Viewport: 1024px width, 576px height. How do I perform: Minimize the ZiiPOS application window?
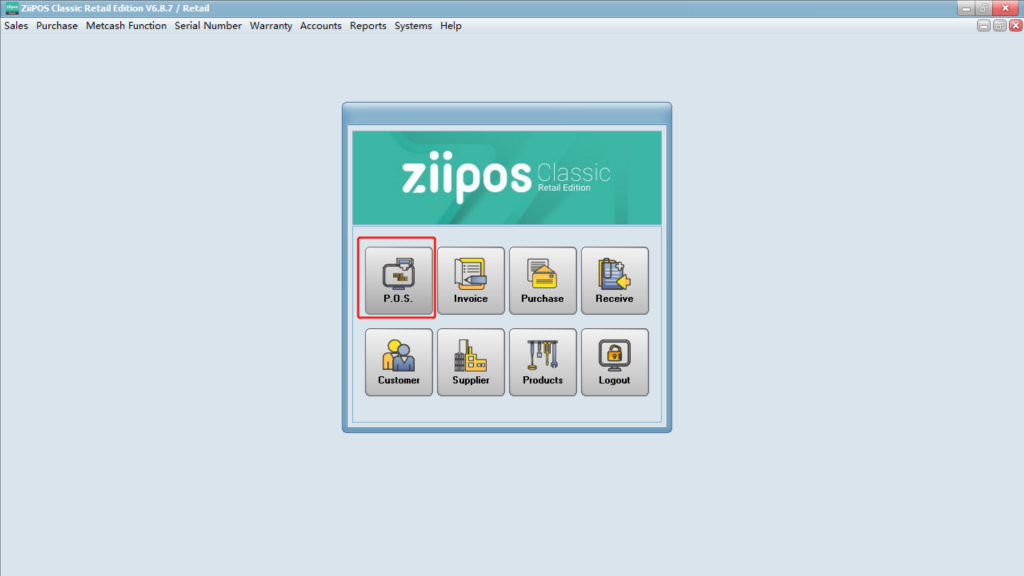965,8
